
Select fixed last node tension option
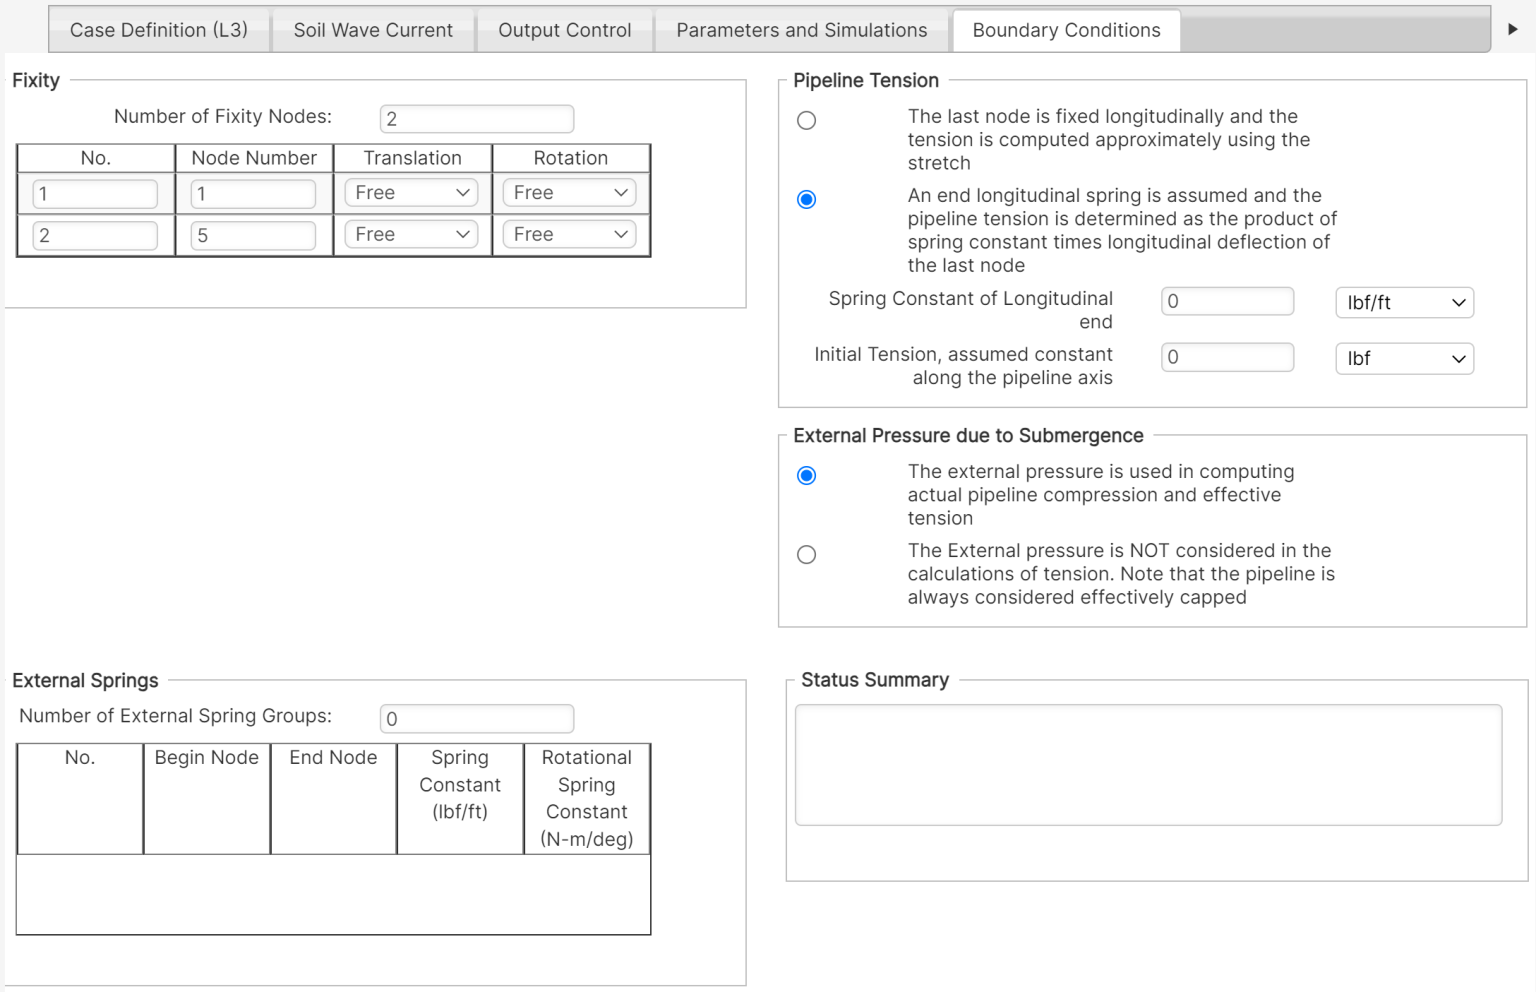pyautogui.click(x=806, y=120)
